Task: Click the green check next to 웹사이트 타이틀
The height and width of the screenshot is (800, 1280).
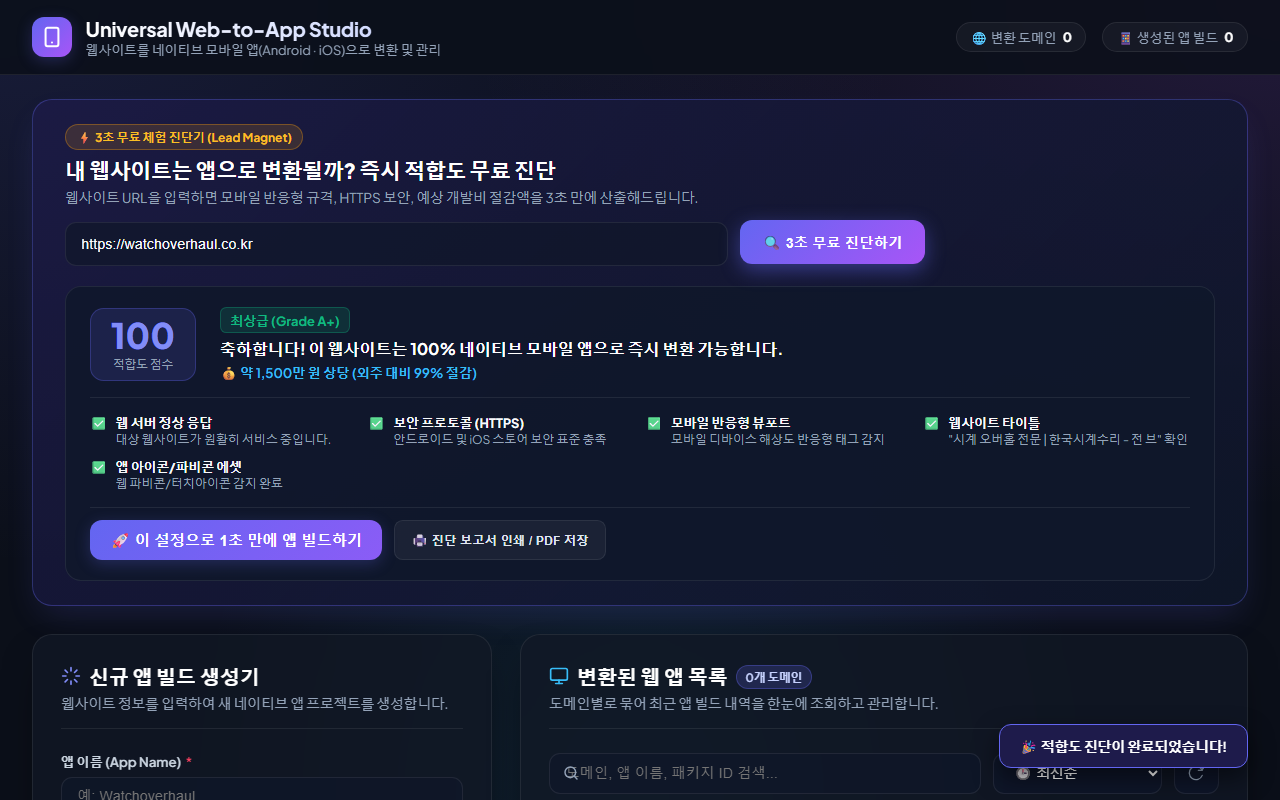Action: [x=931, y=423]
